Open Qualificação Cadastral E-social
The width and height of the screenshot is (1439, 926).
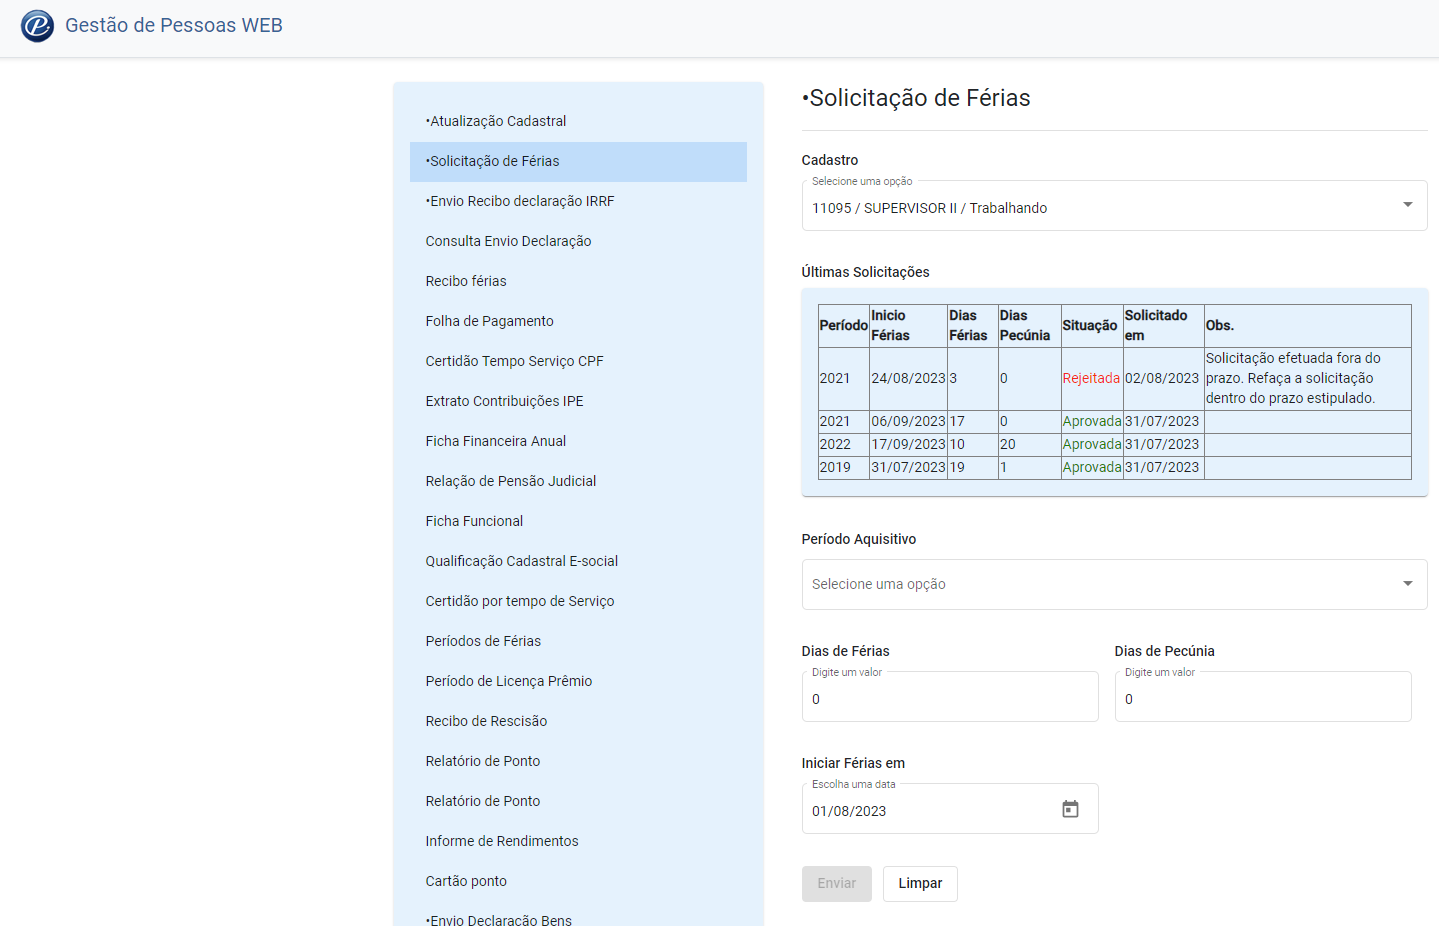click(x=578, y=561)
